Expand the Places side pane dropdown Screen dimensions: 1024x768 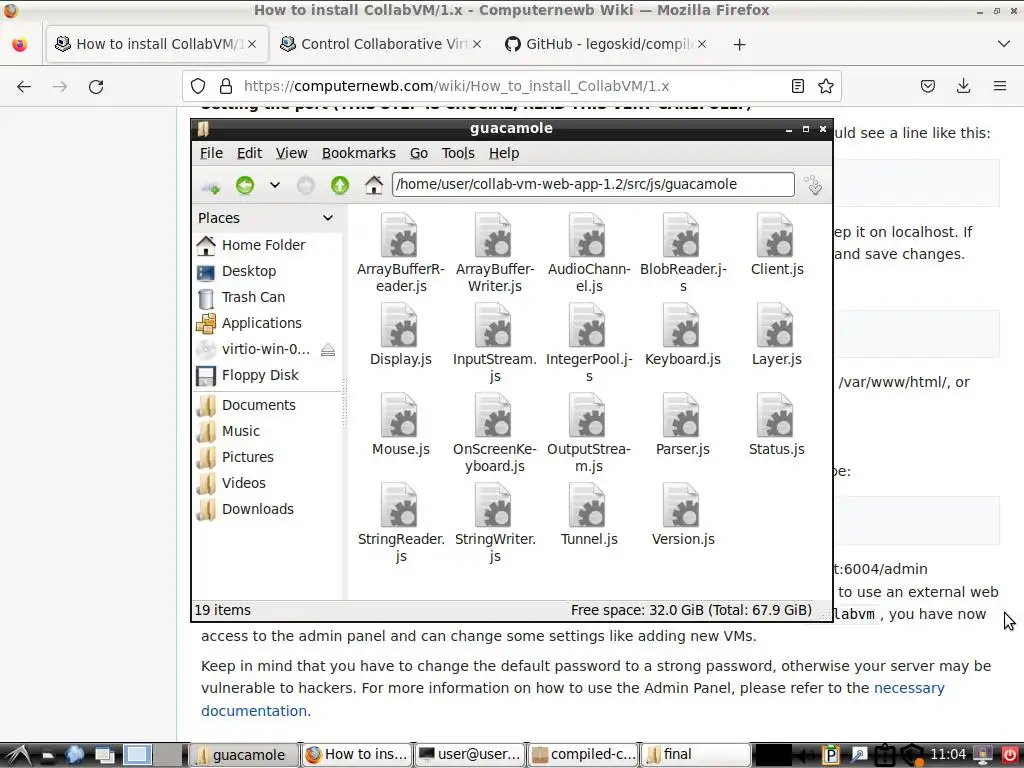coord(328,218)
